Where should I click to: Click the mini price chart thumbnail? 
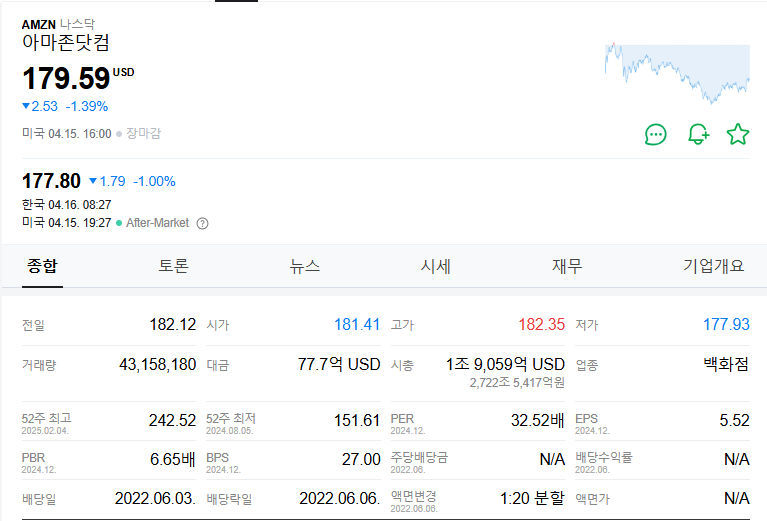677,73
